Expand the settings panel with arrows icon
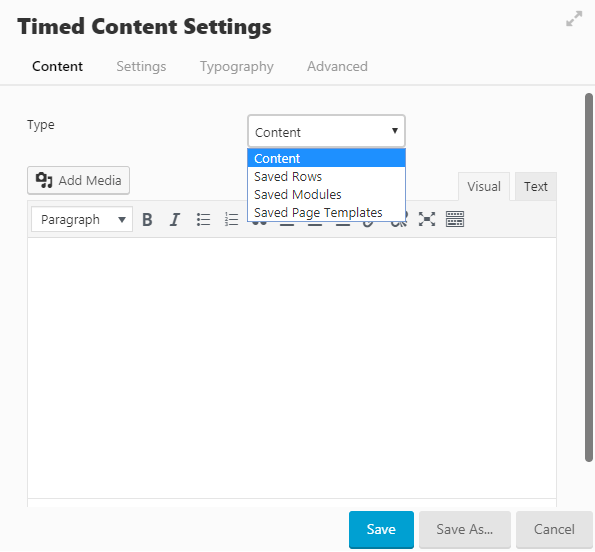595x552 pixels. [574, 19]
